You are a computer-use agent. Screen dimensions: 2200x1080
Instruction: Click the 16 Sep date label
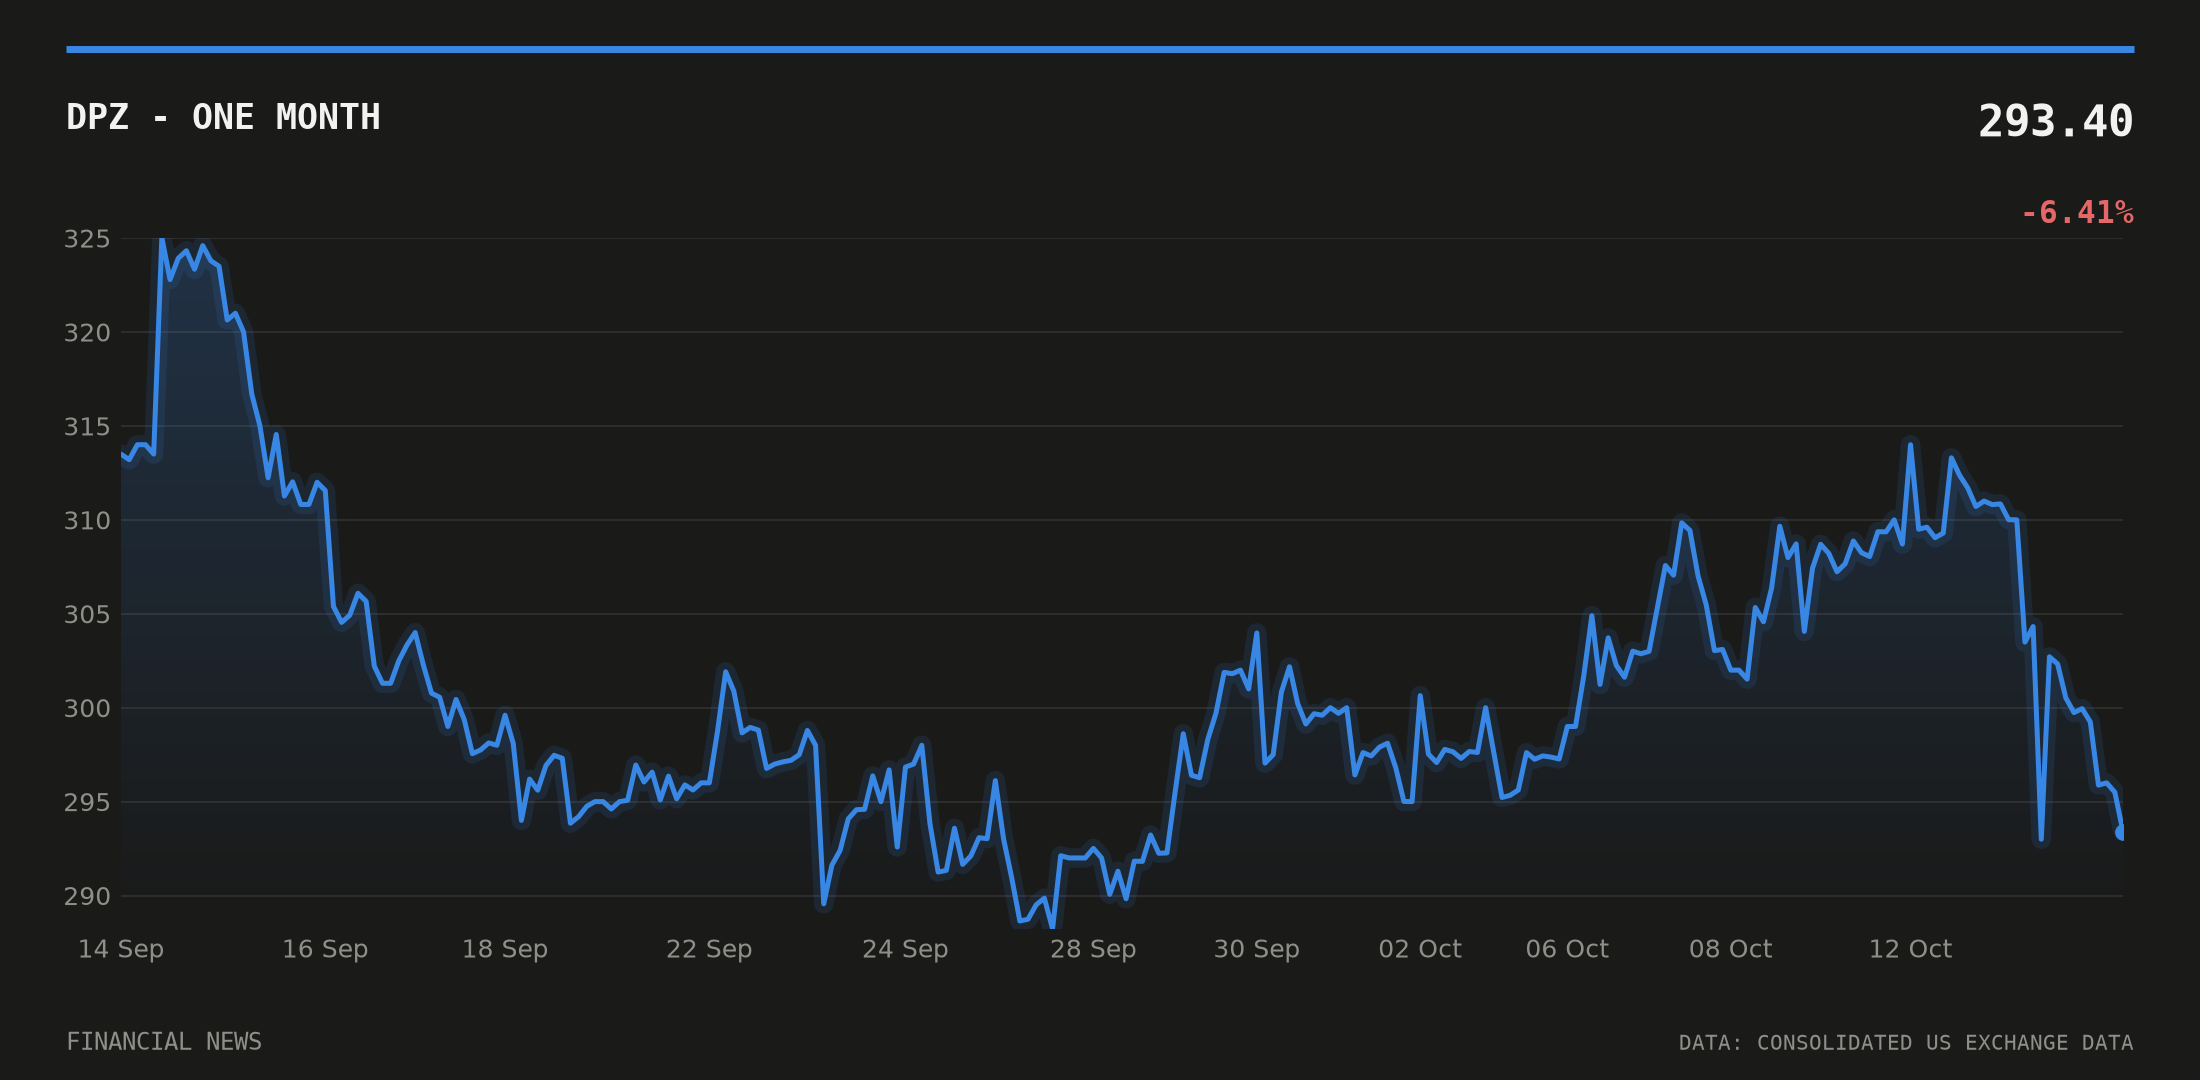point(325,949)
